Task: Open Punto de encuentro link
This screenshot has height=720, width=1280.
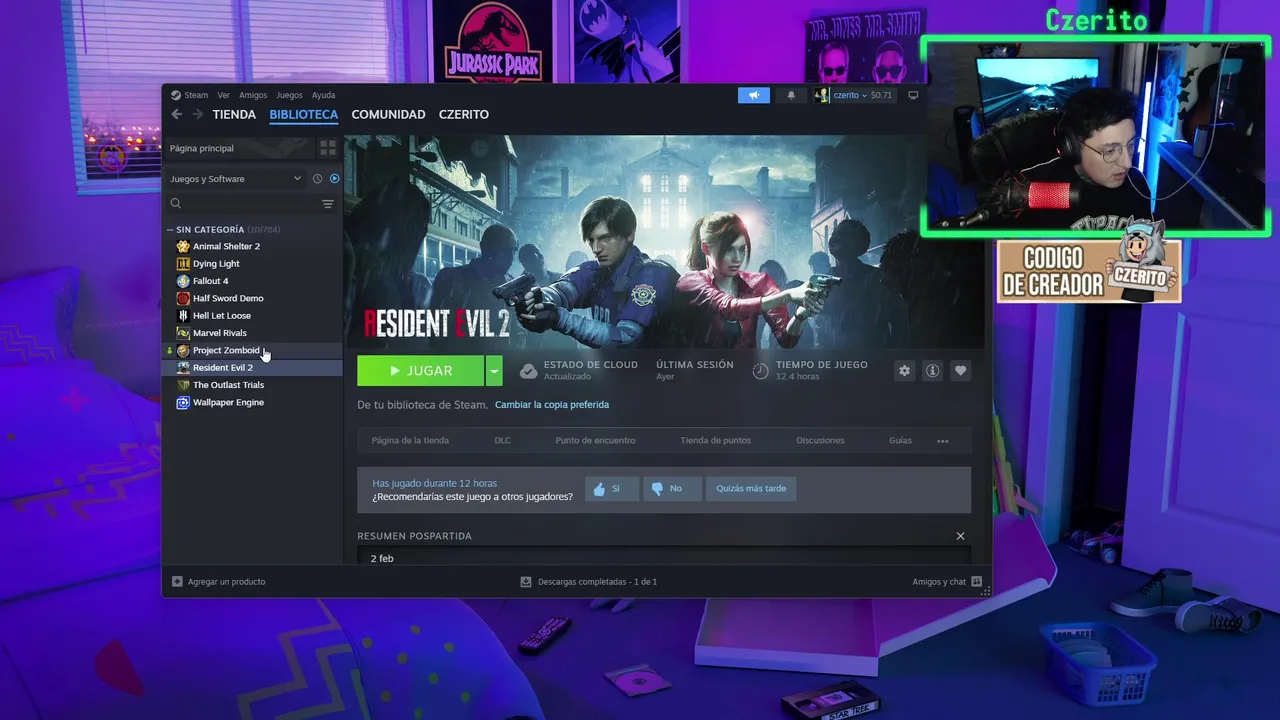Action: (595, 440)
